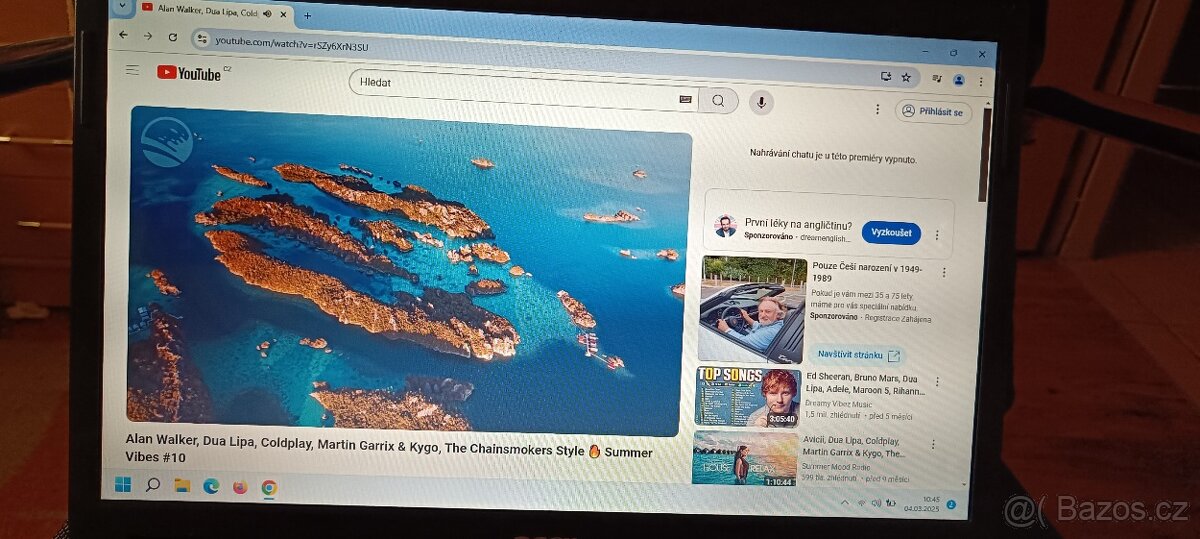The image size is (1200, 539).
Task: Open the Chrome profile avatar
Action: tap(959, 79)
